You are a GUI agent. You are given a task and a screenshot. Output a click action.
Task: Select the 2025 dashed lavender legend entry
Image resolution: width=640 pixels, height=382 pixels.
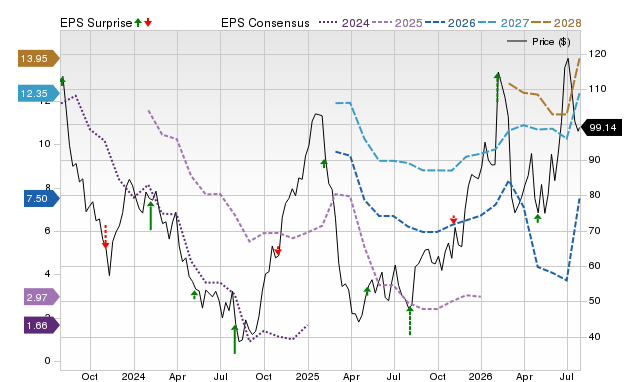(397, 23)
